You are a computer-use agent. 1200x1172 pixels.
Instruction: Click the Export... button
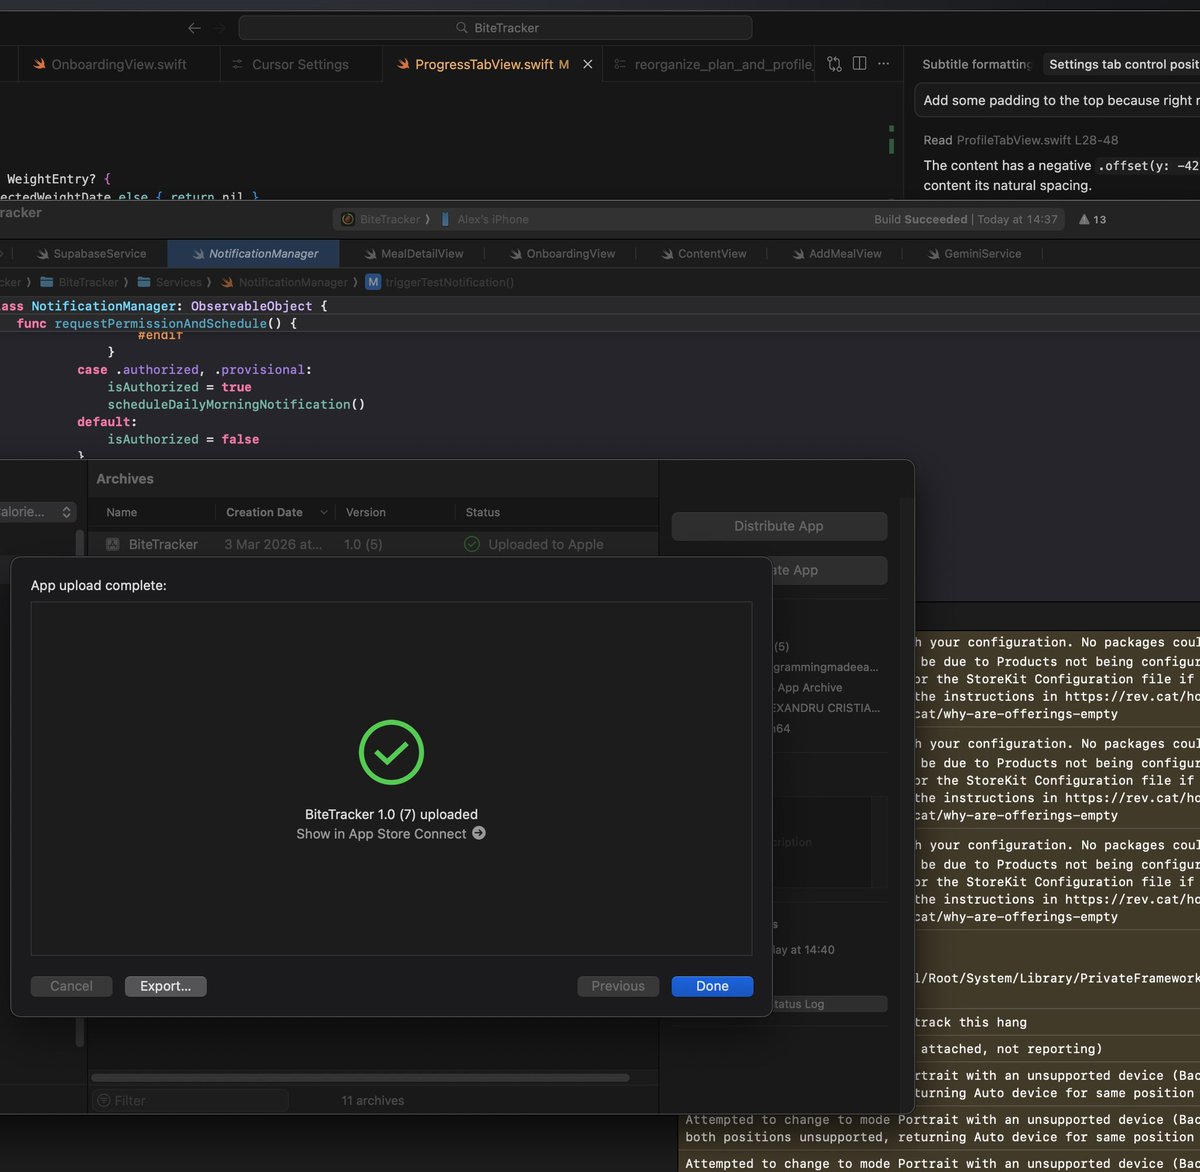[x=166, y=986]
